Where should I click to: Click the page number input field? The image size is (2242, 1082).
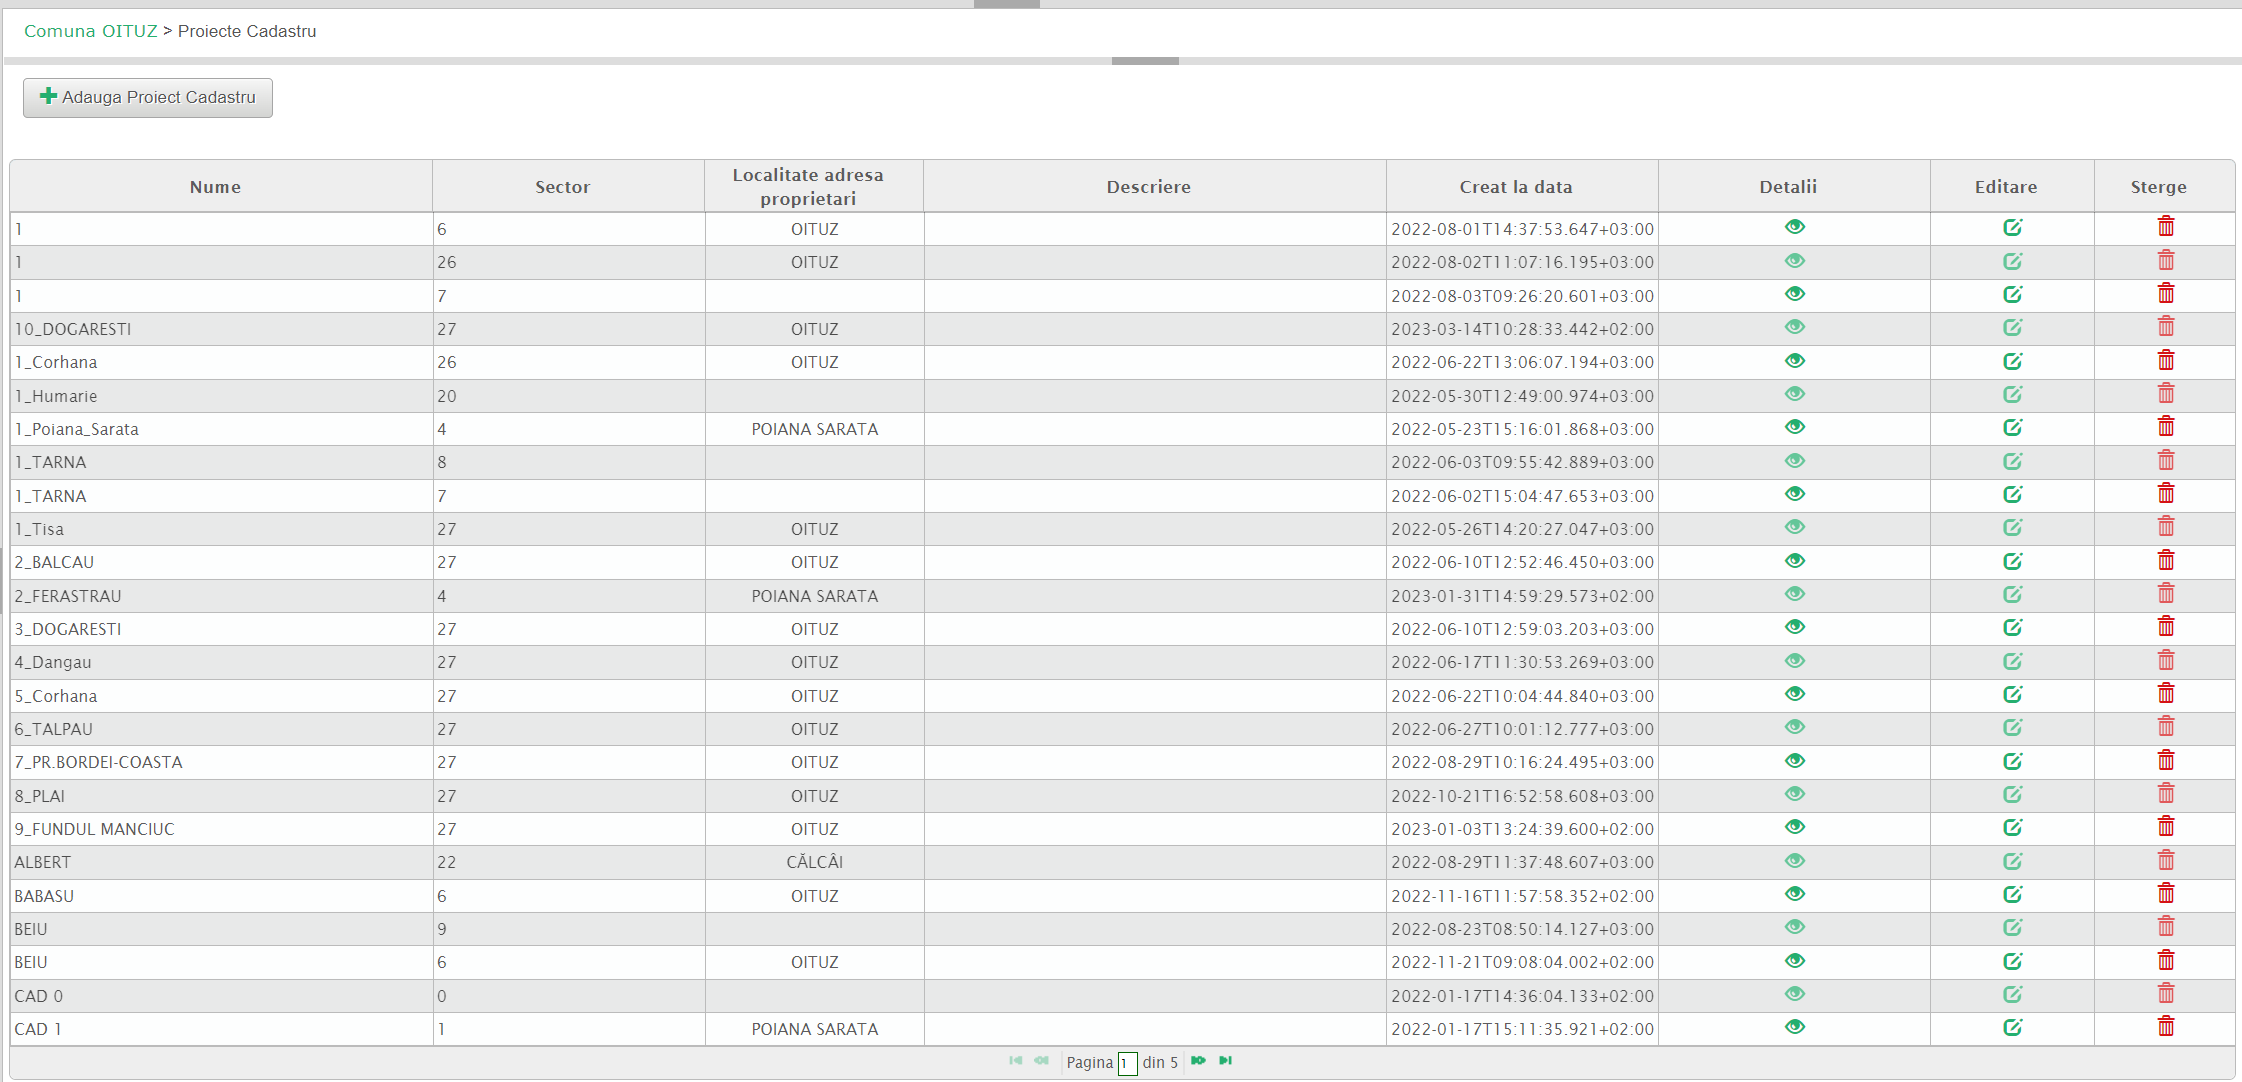pyautogui.click(x=1127, y=1063)
